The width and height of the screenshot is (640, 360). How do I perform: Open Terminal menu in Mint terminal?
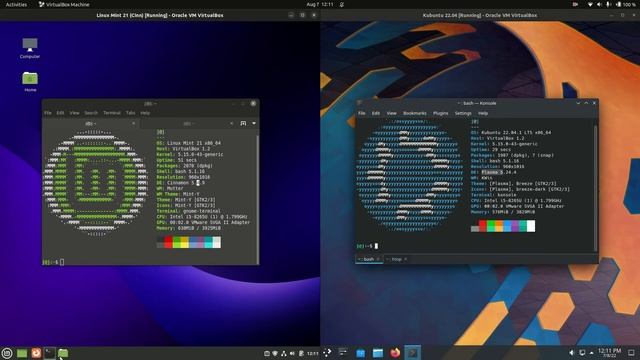coord(111,113)
